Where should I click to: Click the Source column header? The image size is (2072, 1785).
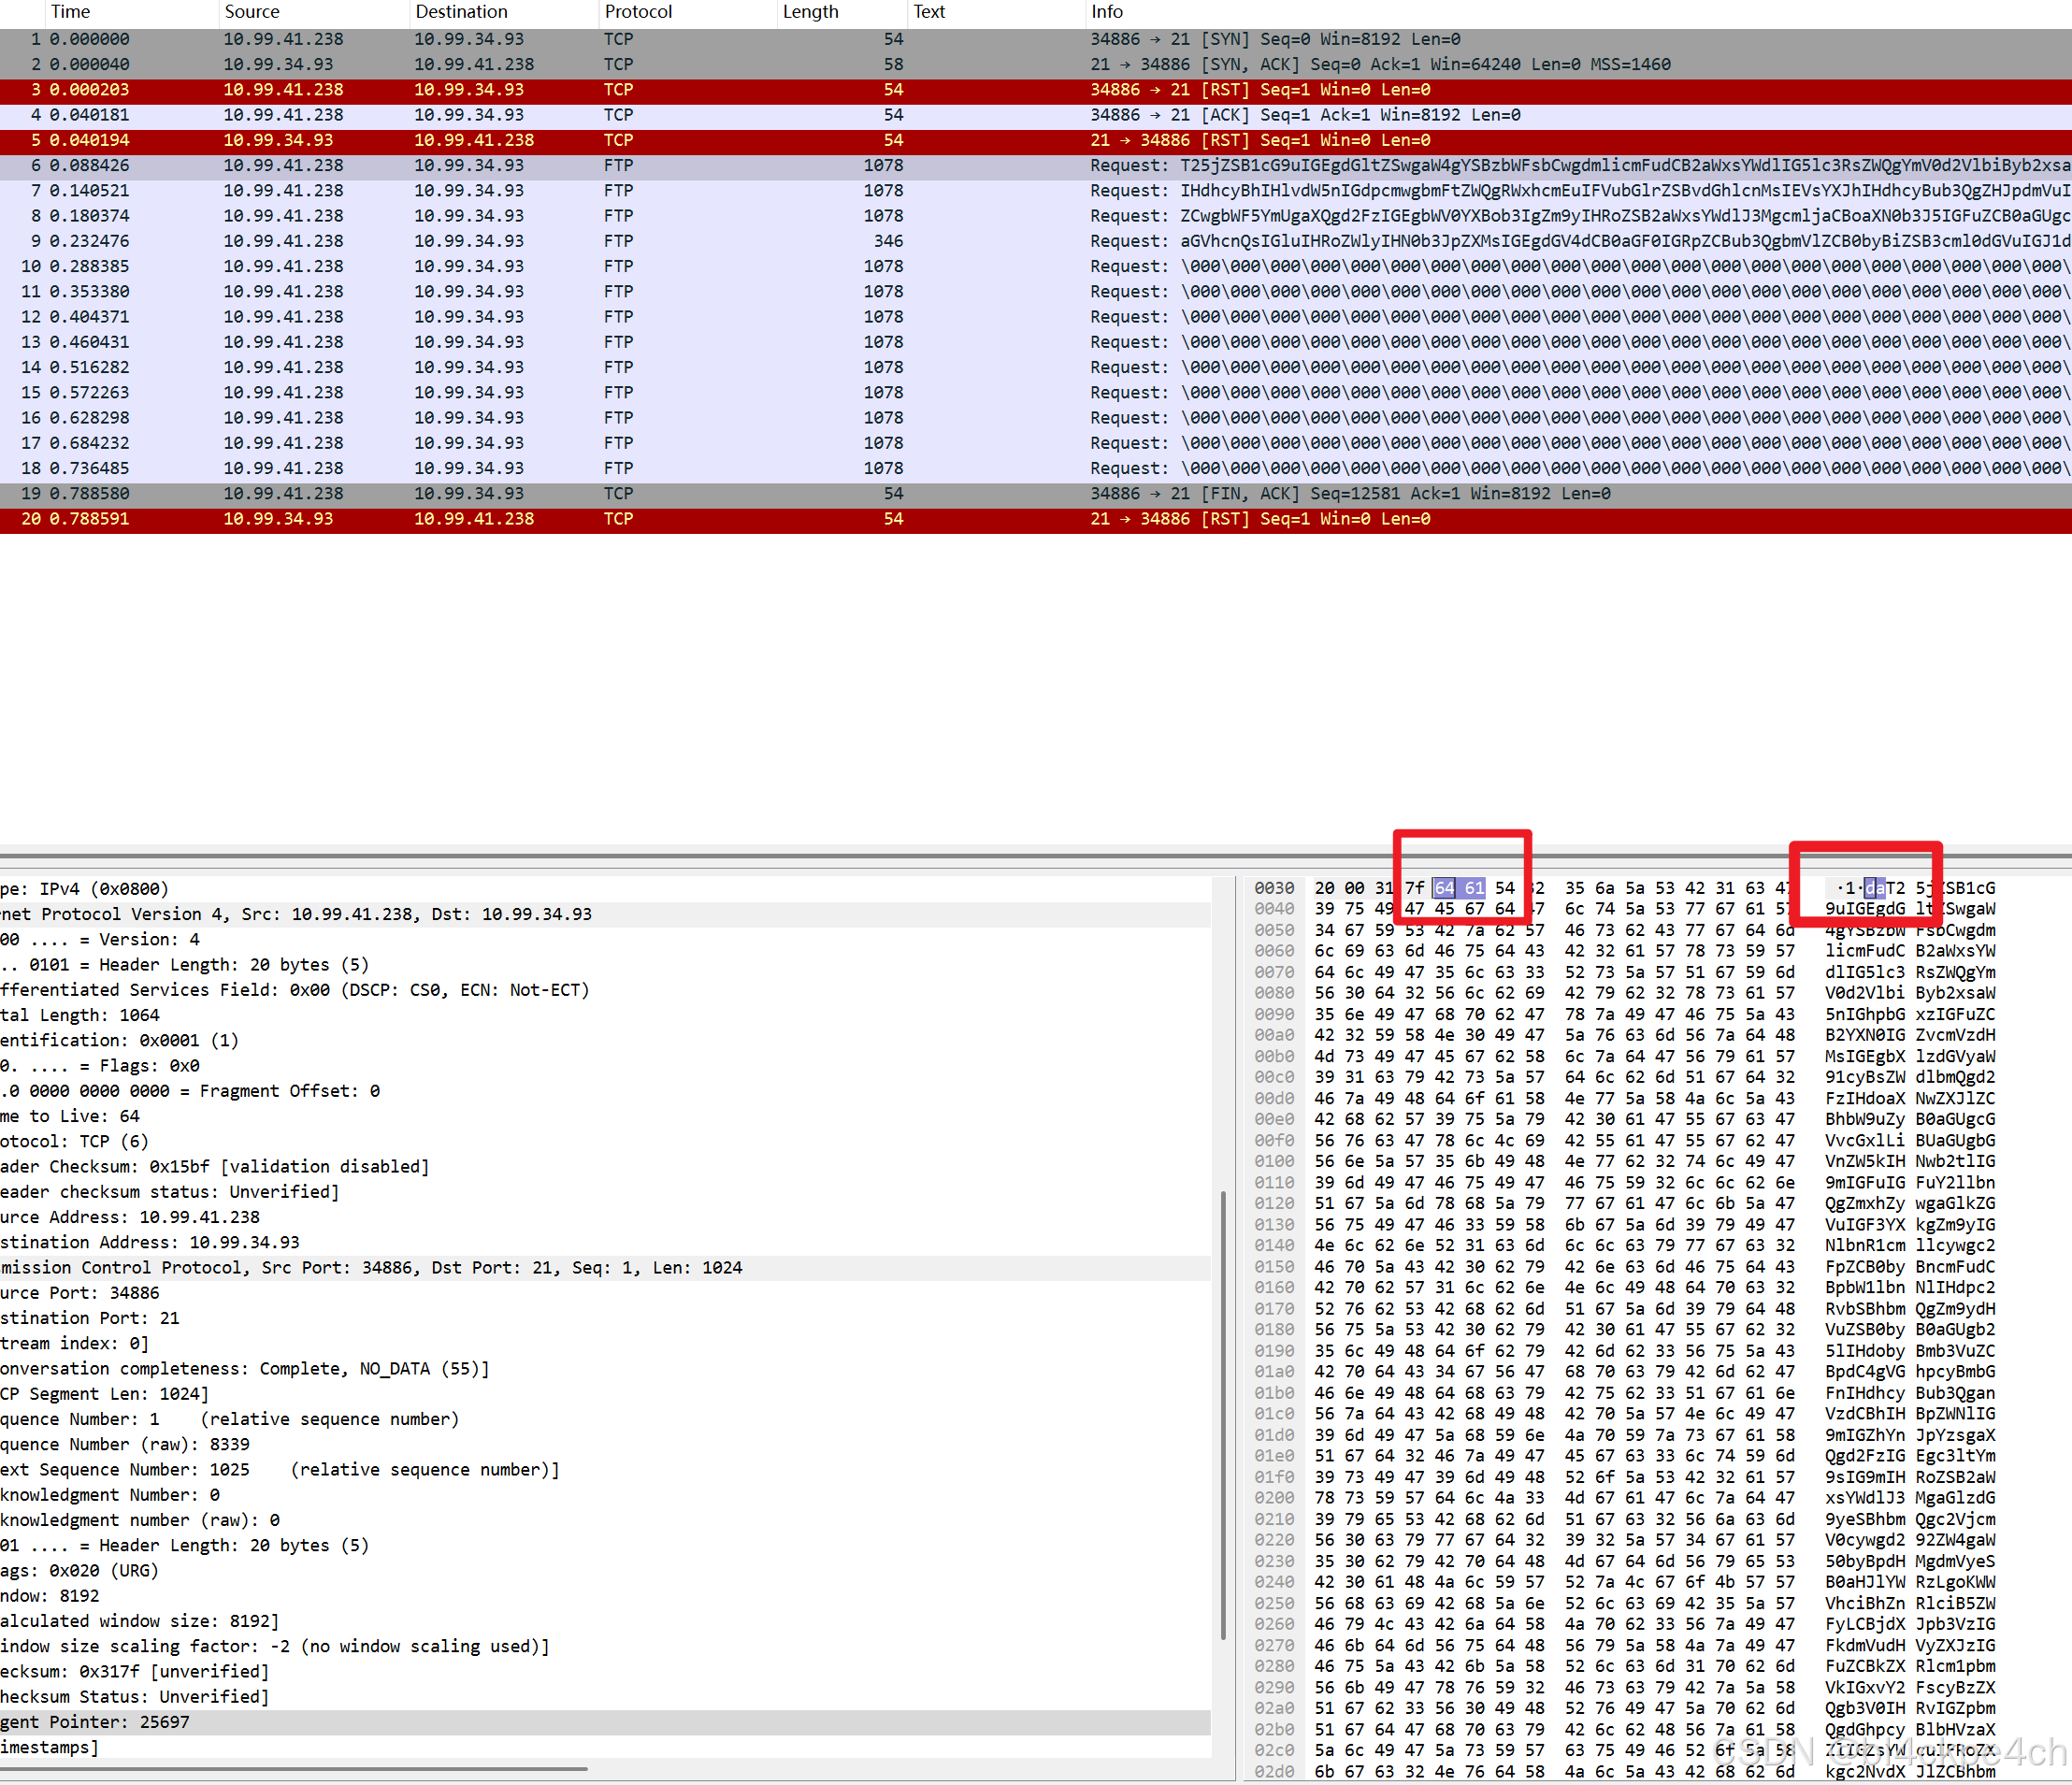tap(252, 12)
